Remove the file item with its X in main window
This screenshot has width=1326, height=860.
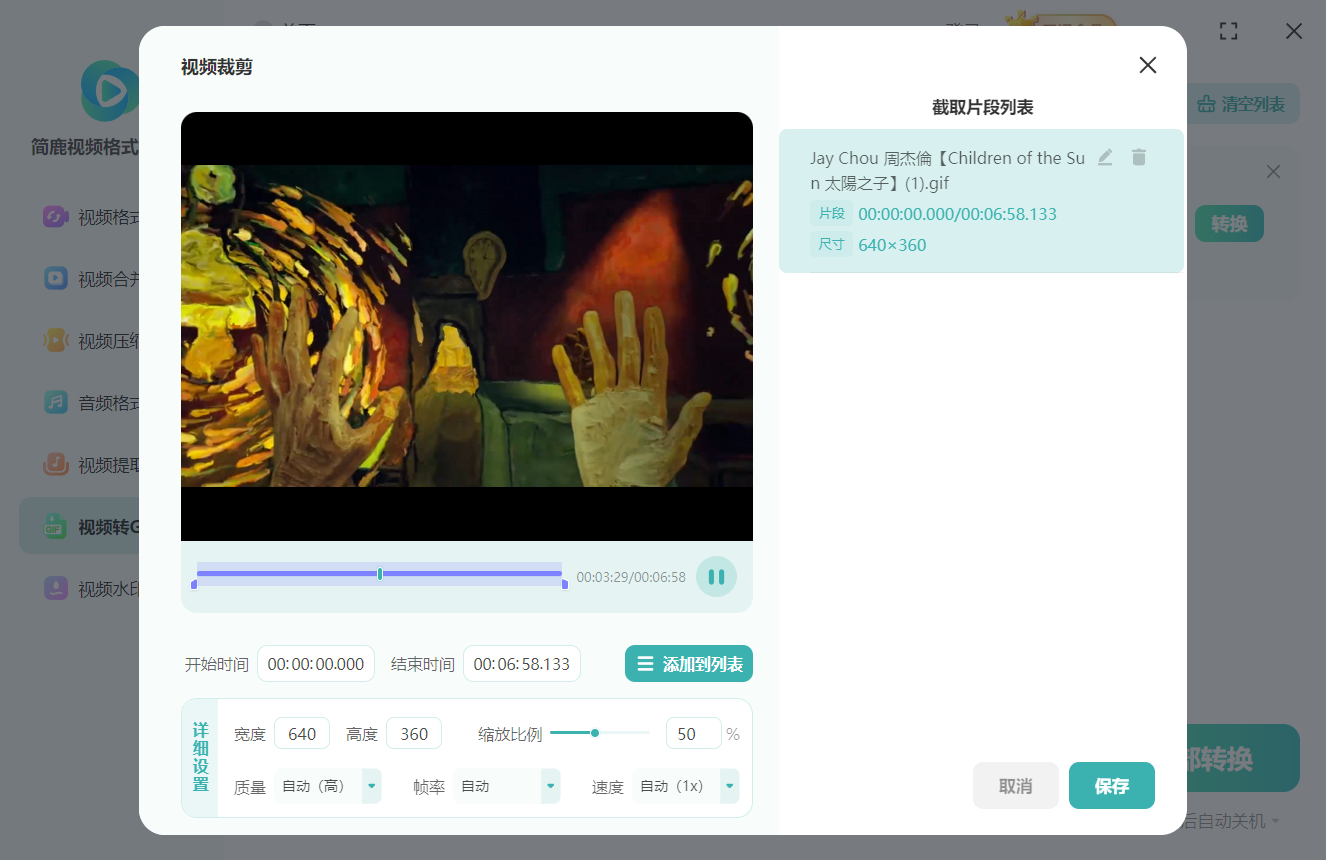coord(1273,172)
